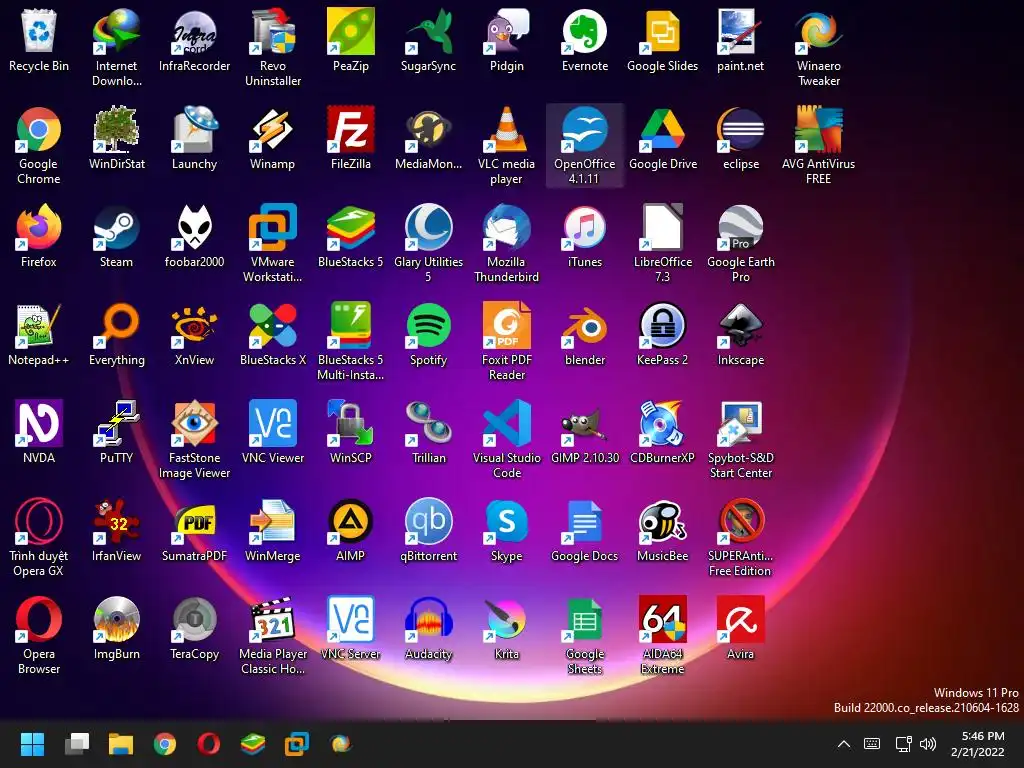The width and height of the screenshot is (1024, 768).
Task: Click the Steam desktop icon
Action: pos(116,229)
